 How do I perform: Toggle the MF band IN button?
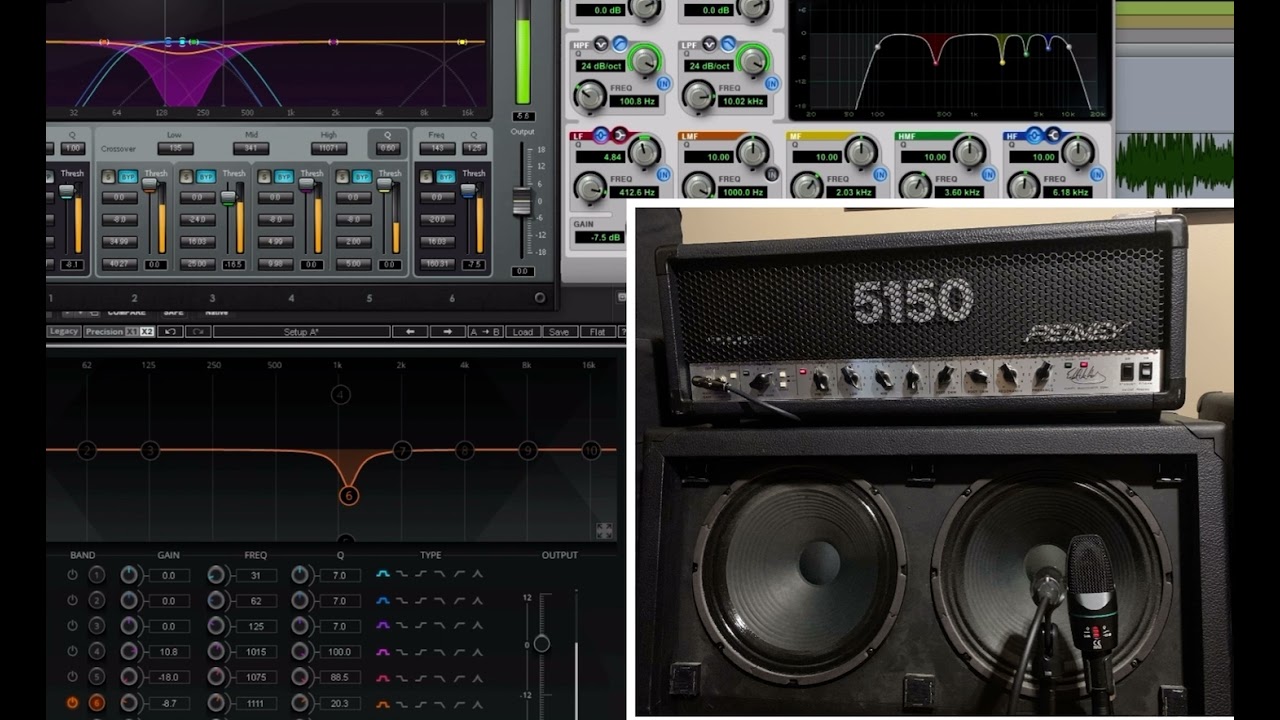[x=879, y=175]
